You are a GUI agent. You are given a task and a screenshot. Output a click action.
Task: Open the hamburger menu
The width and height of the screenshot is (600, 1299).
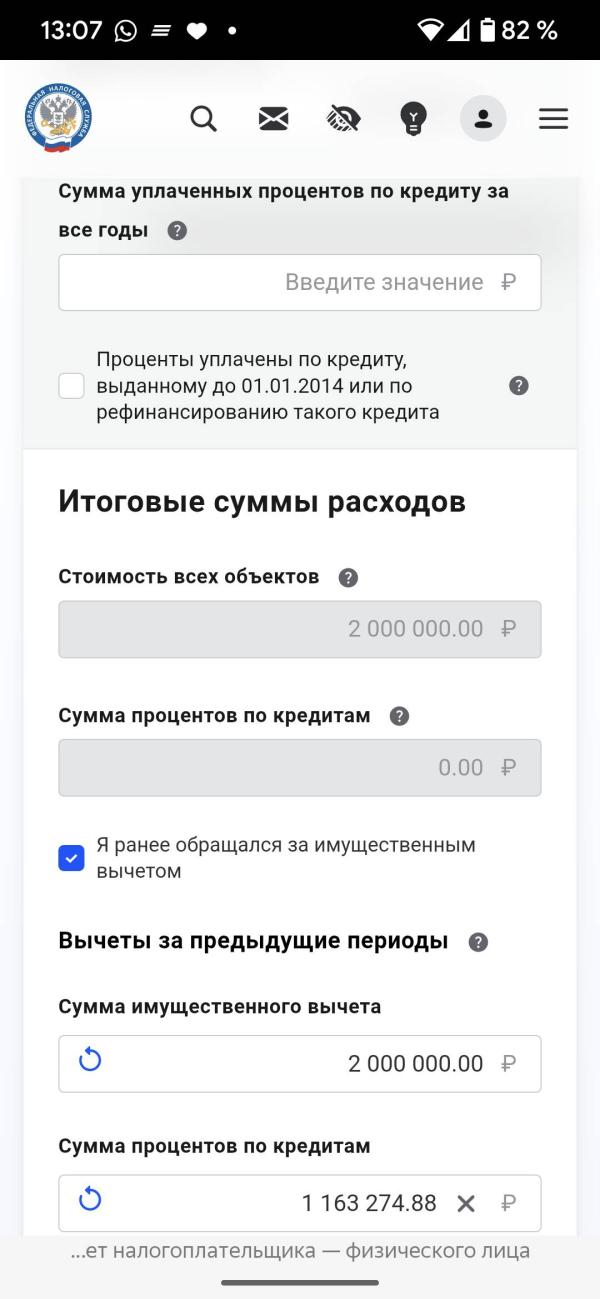coord(553,119)
